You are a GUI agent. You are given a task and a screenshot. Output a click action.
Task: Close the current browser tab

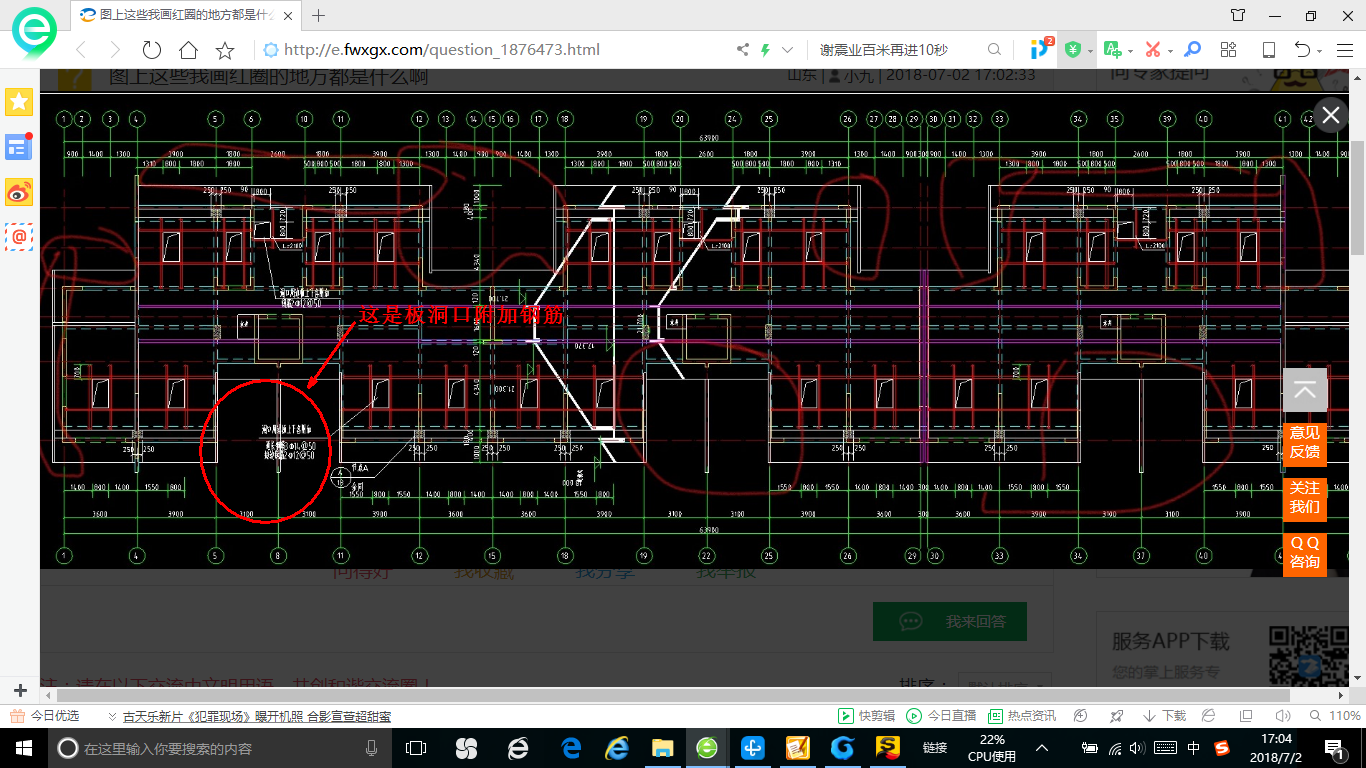(x=288, y=15)
